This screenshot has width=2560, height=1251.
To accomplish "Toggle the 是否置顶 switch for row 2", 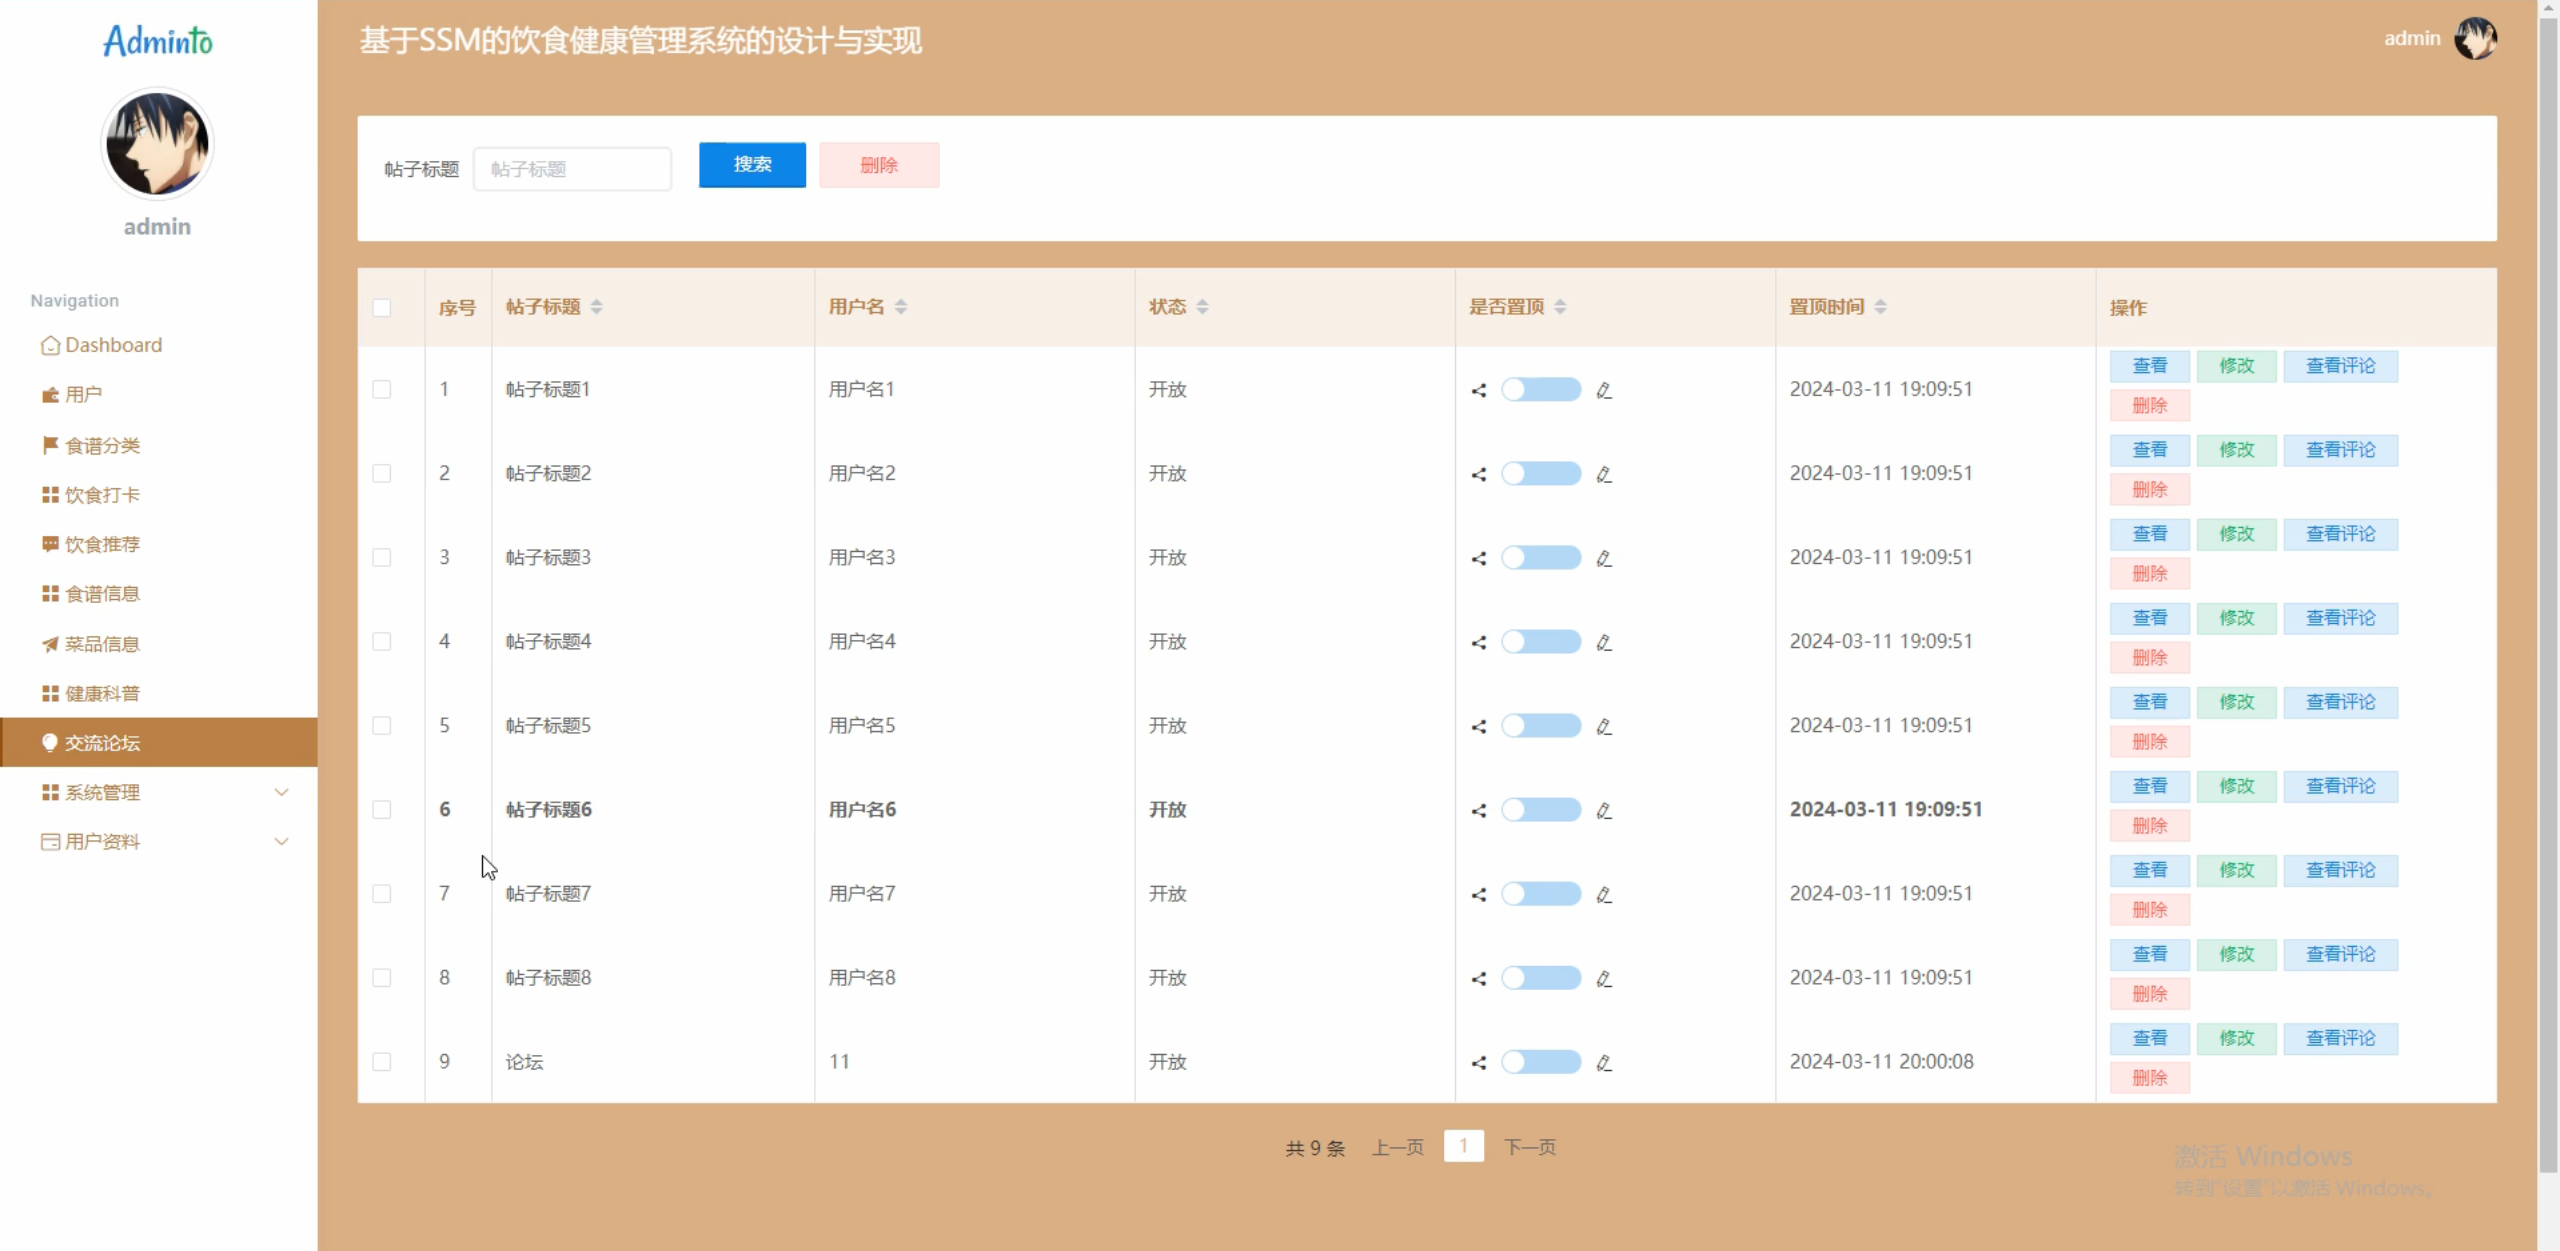I will tap(1541, 474).
